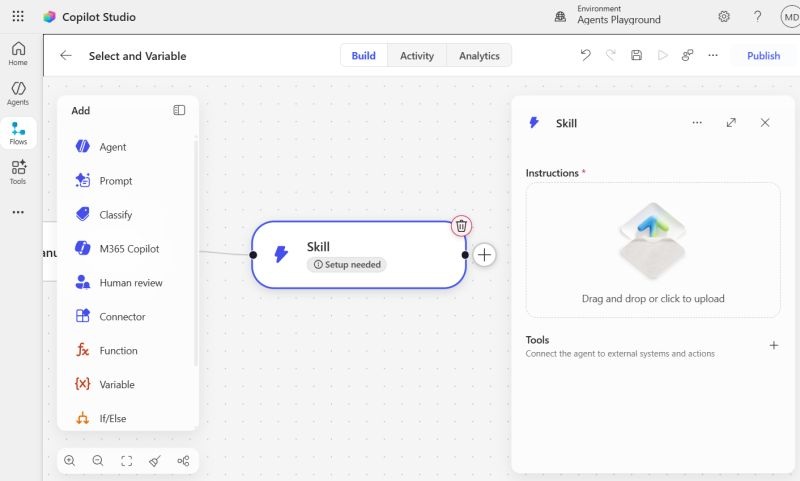The height and width of the screenshot is (481, 800).
Task: Open the settings gear
Action: 723,17
